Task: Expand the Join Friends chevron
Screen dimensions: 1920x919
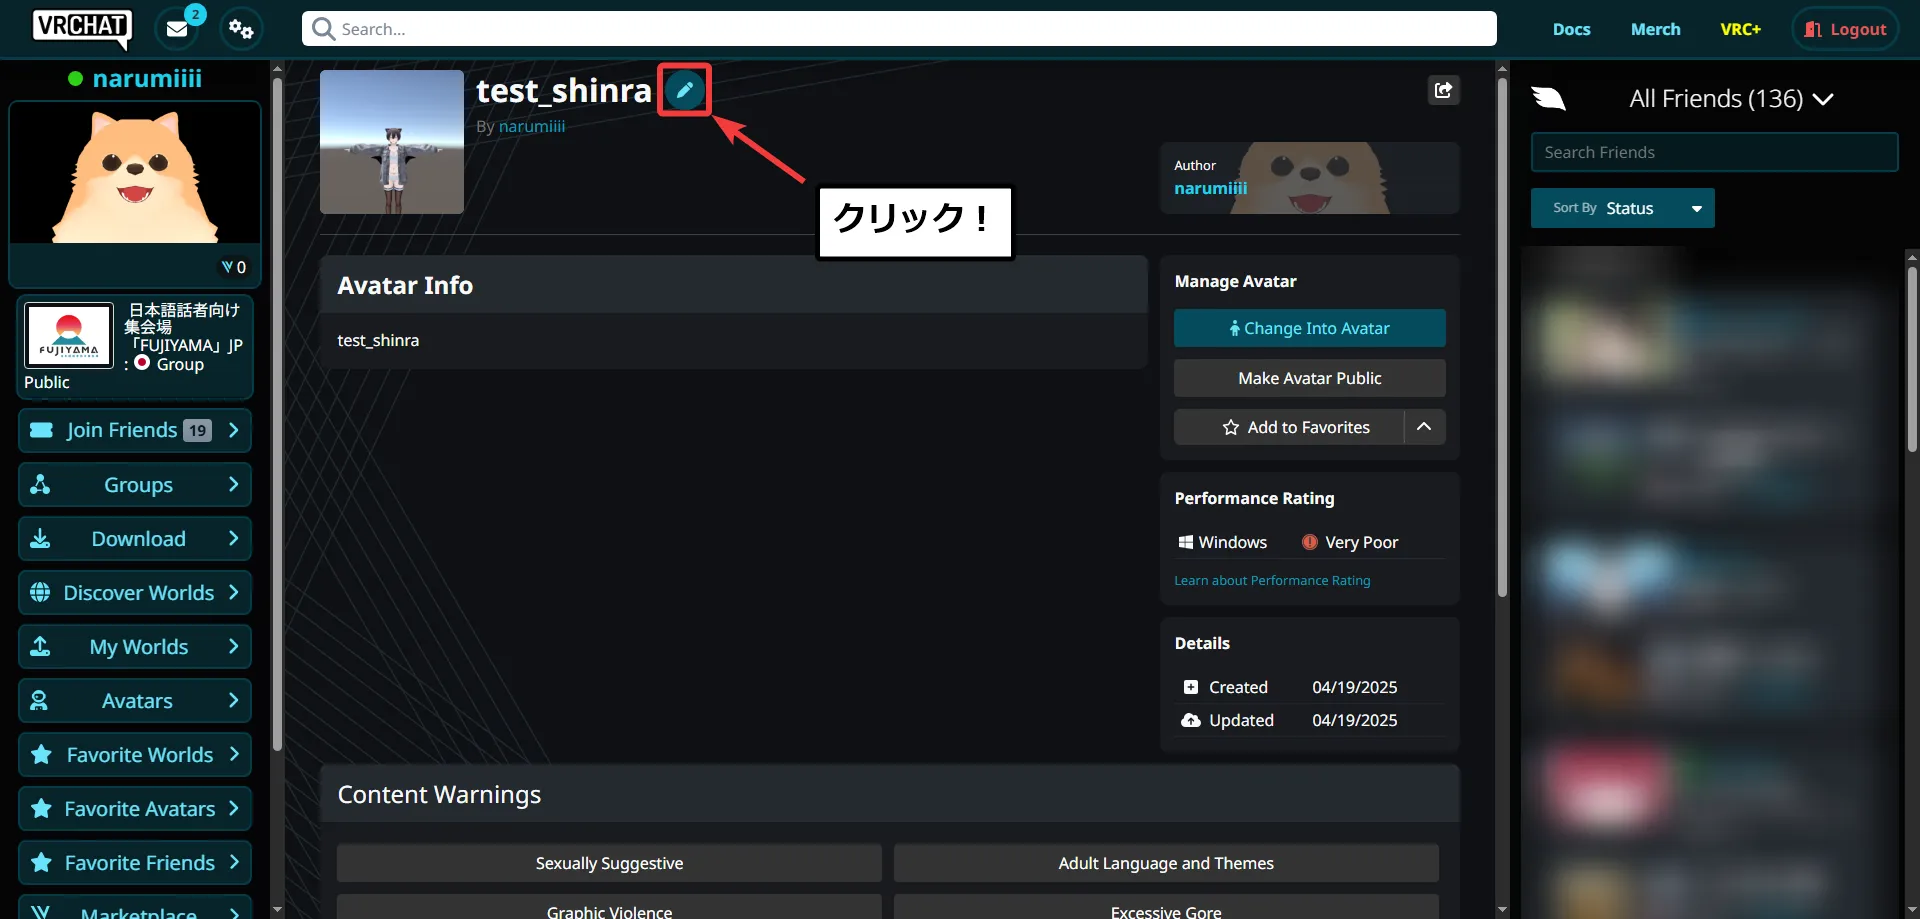Action: 233,430
